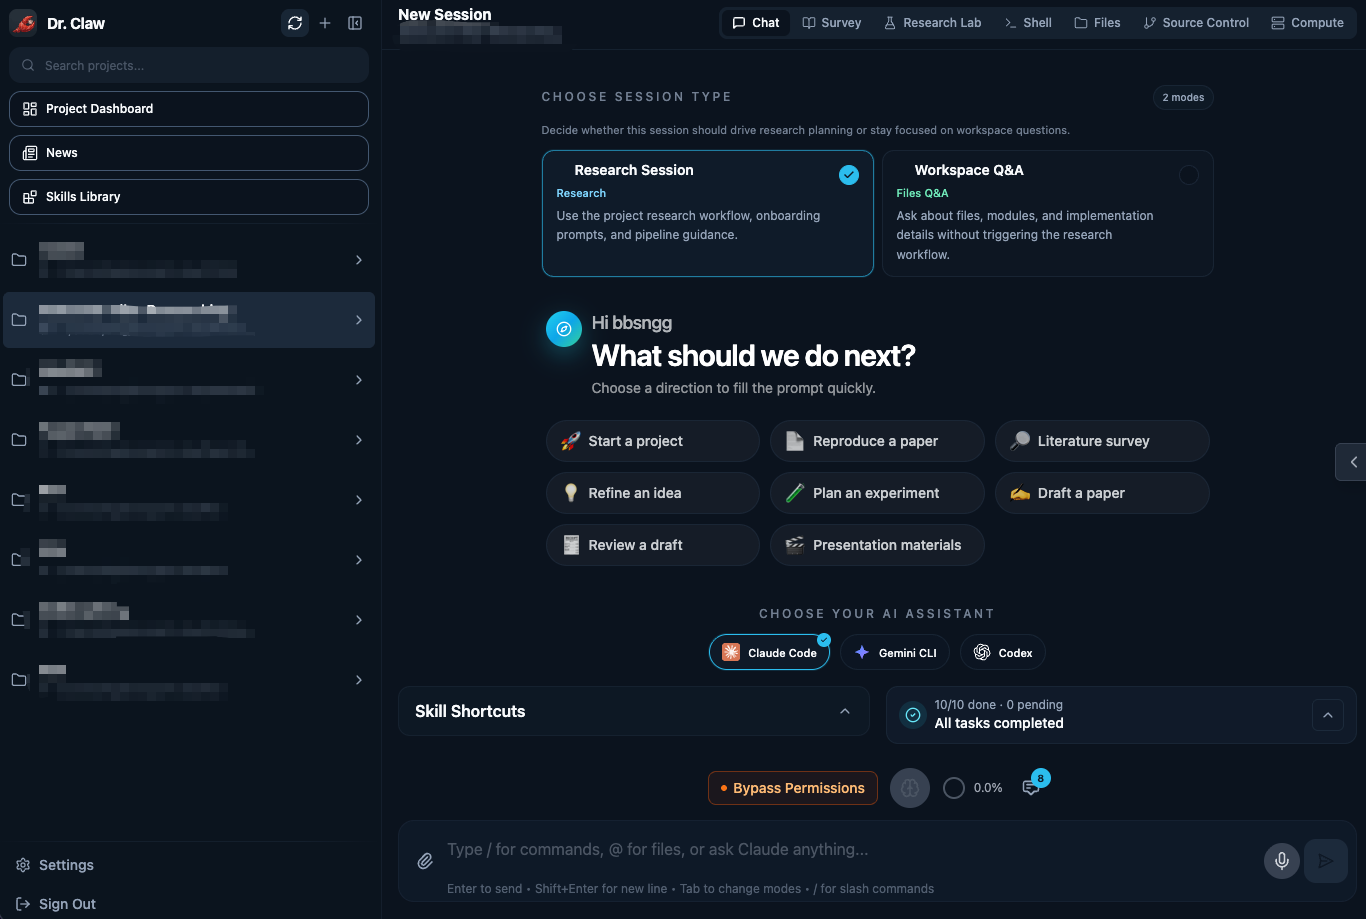Open Source Control from the top bar

(x=1196, y=22)
